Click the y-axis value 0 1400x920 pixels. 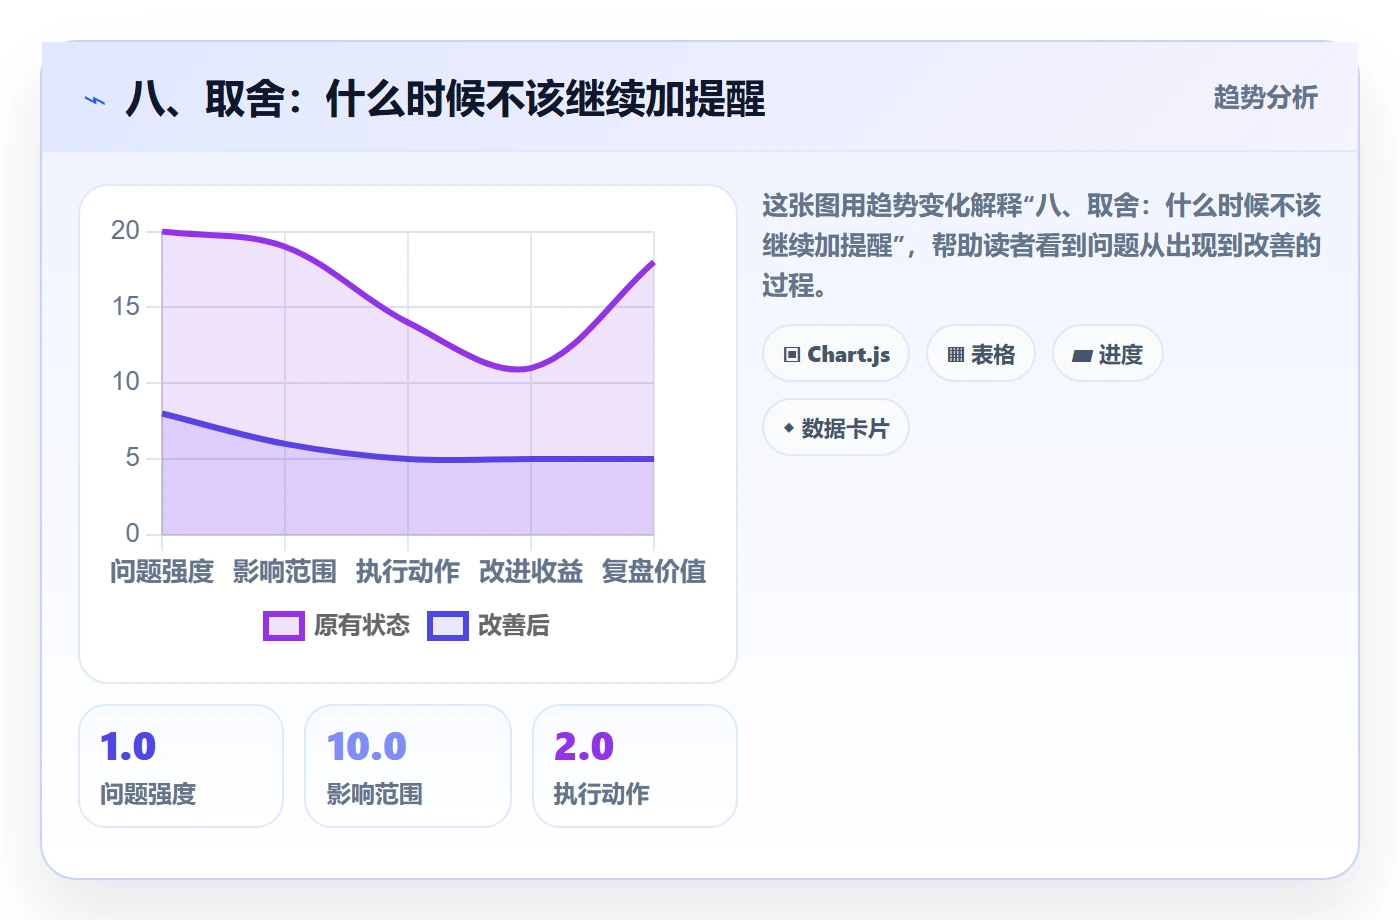(133, 533)
